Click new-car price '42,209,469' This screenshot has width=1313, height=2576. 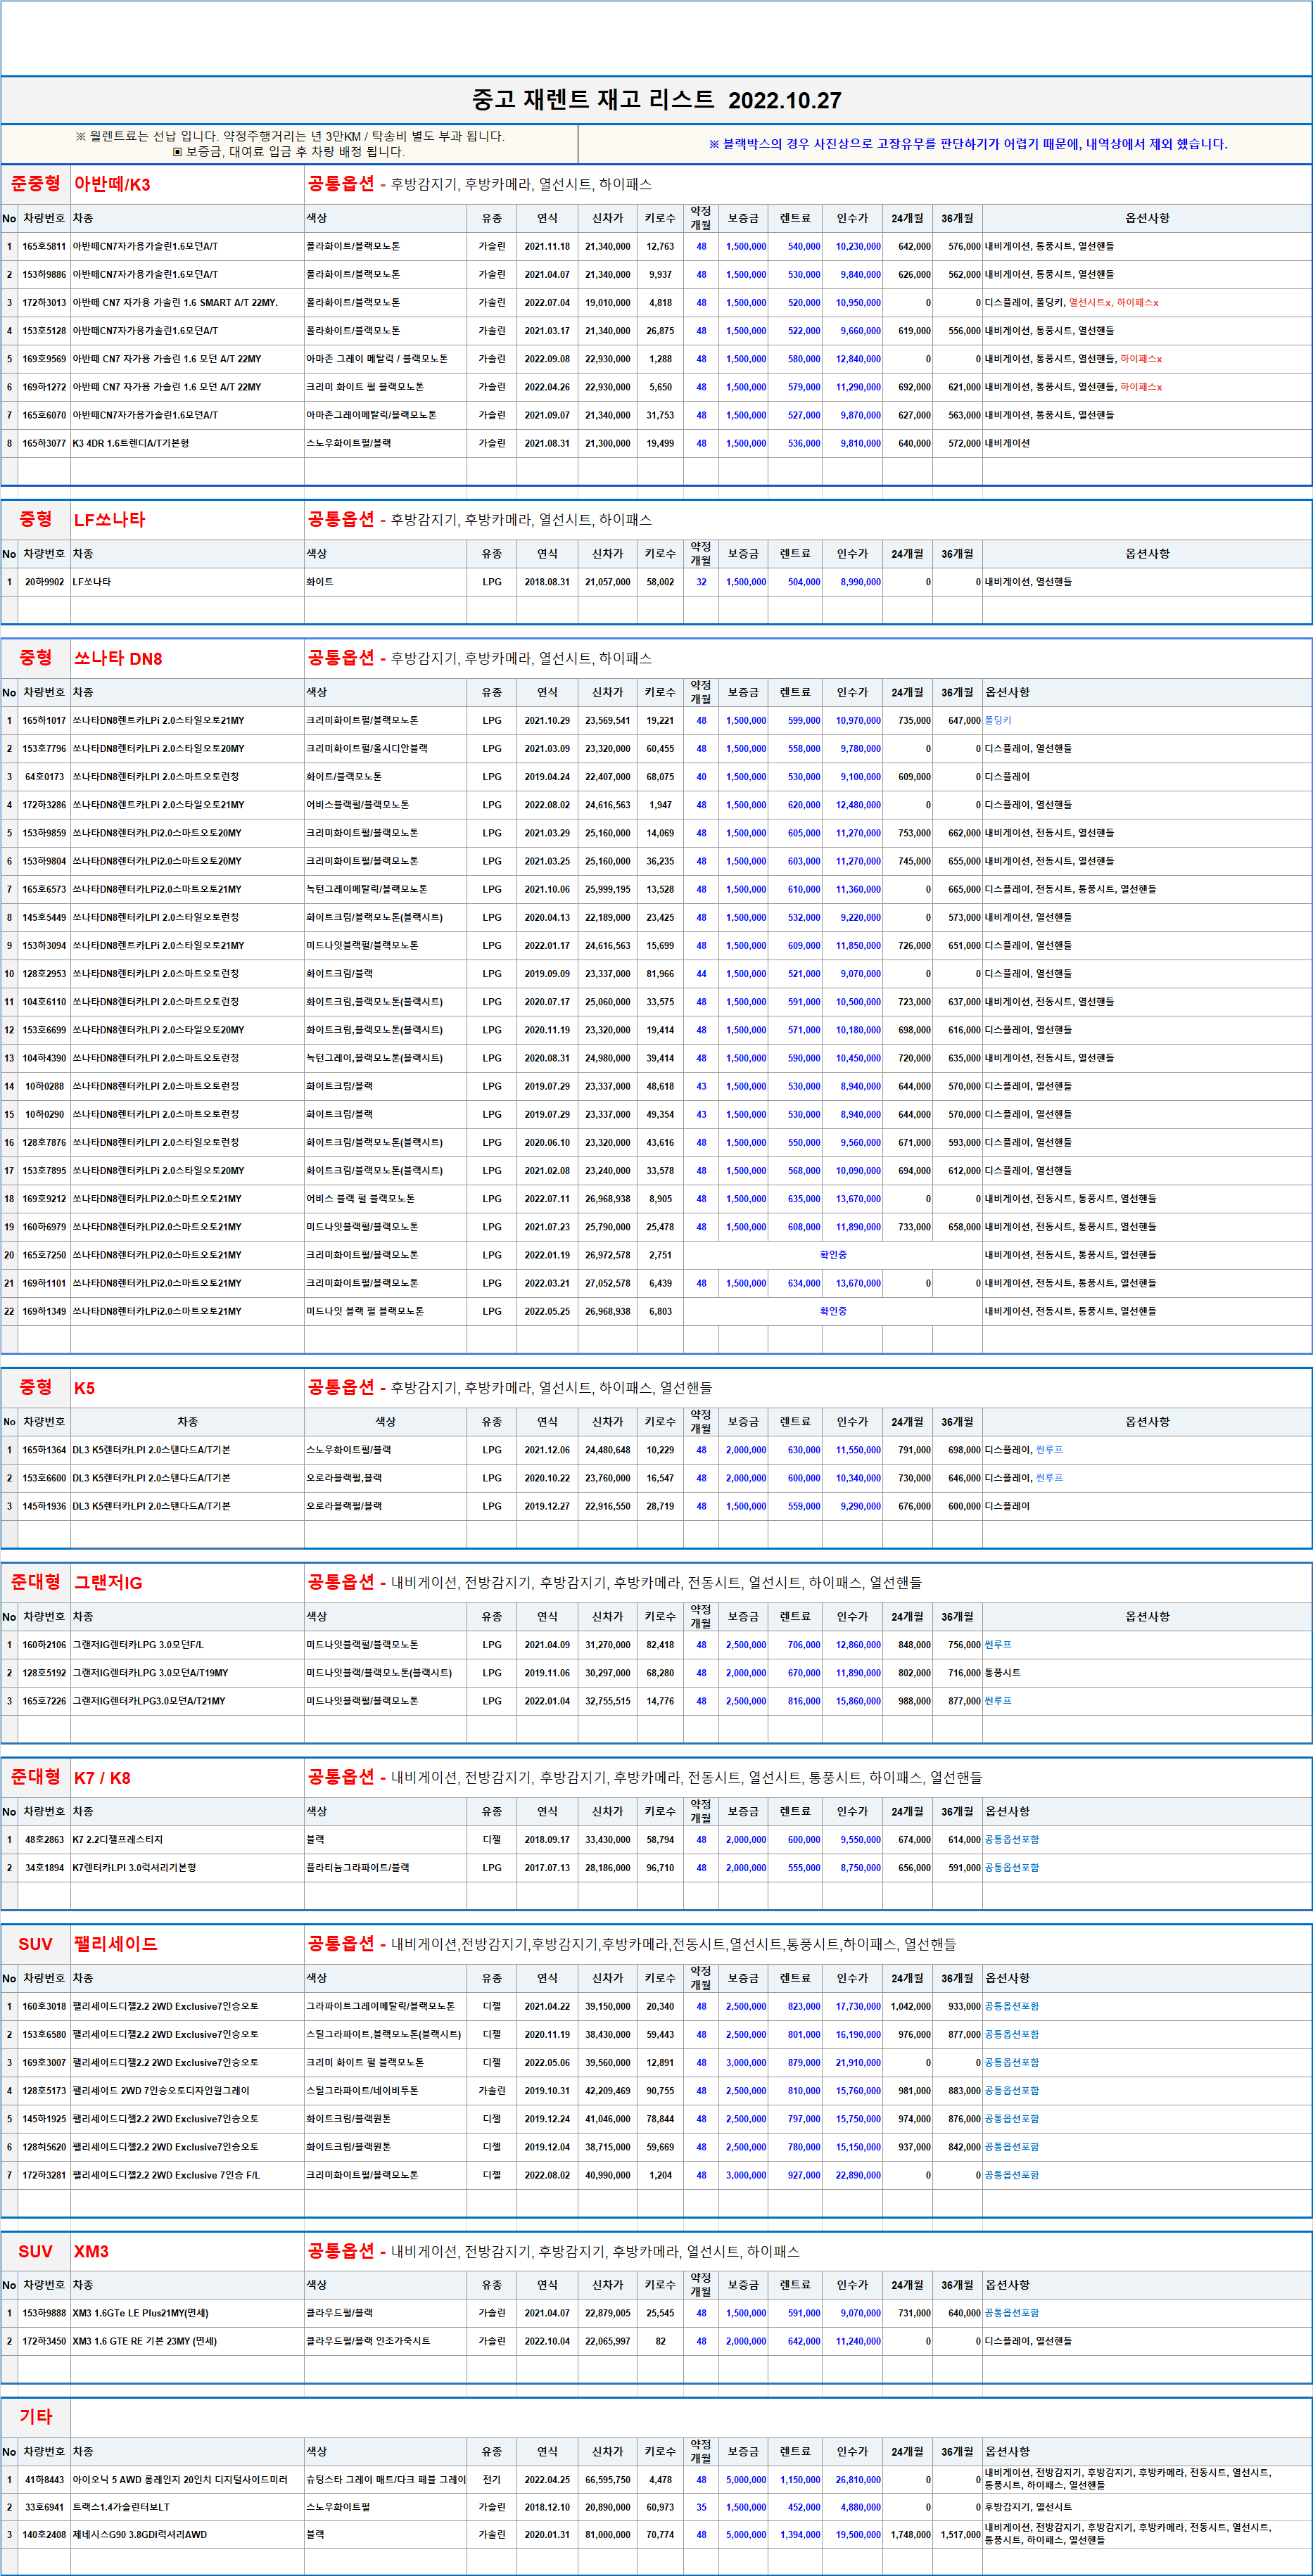point(607,2091)
